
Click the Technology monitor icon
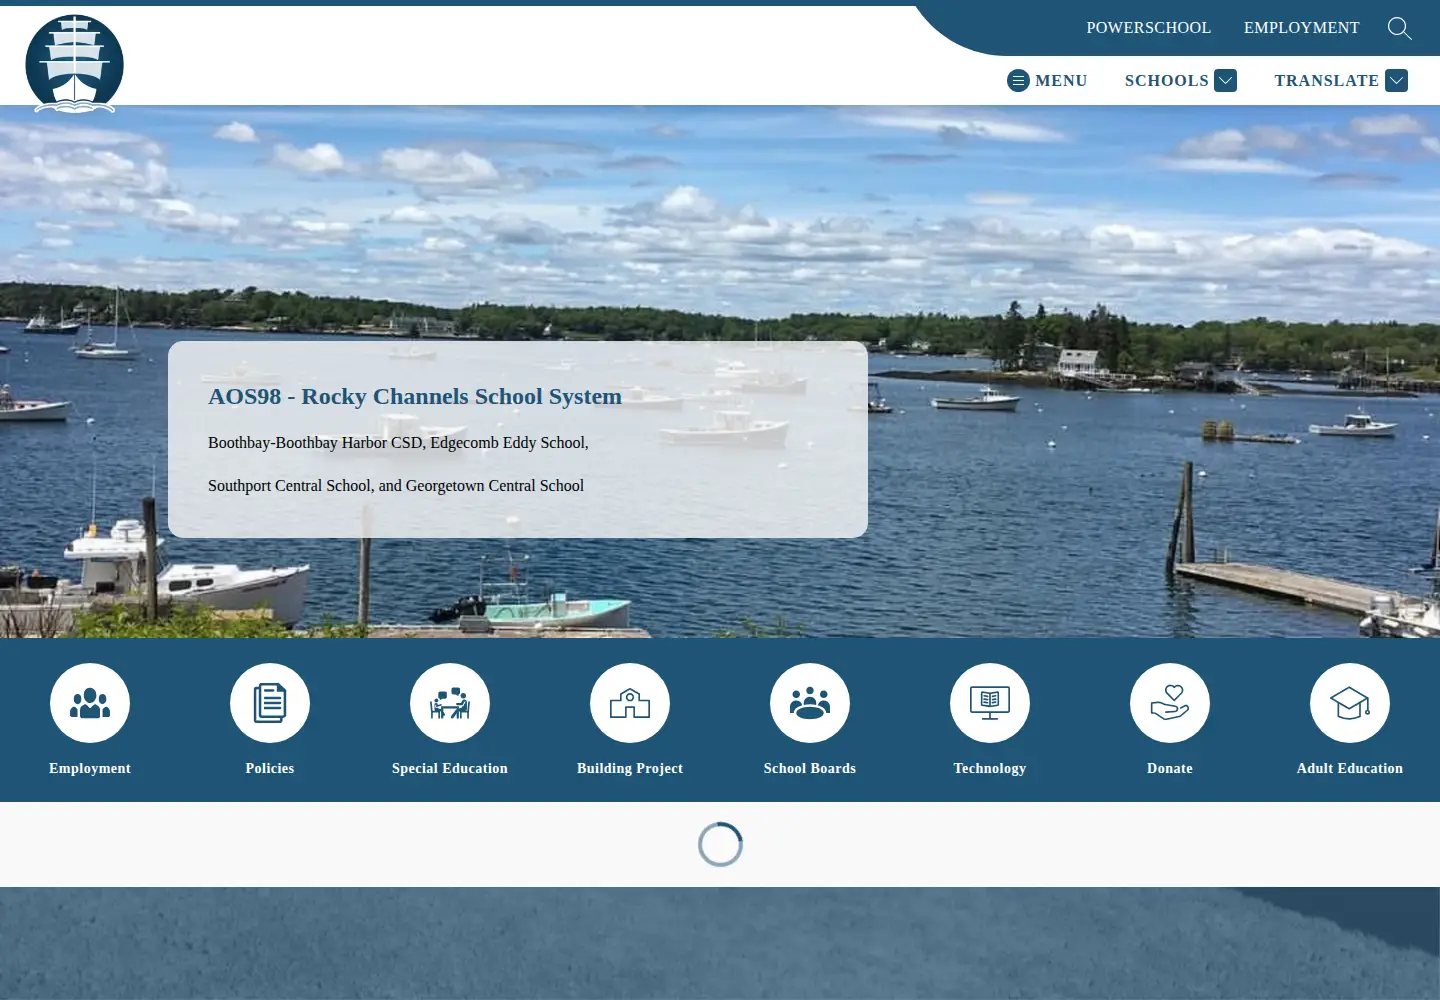[990, 703]
